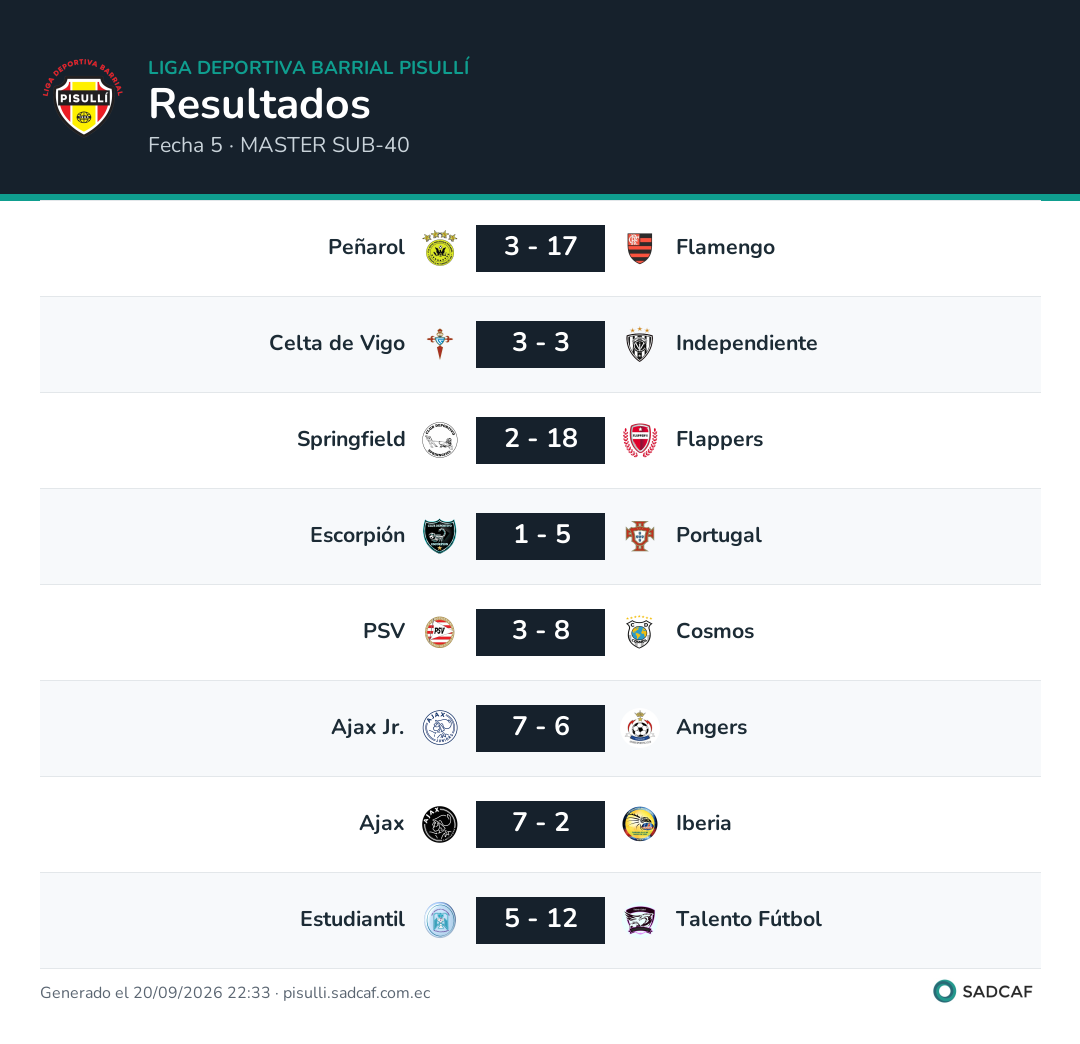Image resolution: width=1080 pixels, height=1044 pixels.
Task: Click the Cosmos team crest
Action: pyautogui.click(x=640, y=632)
